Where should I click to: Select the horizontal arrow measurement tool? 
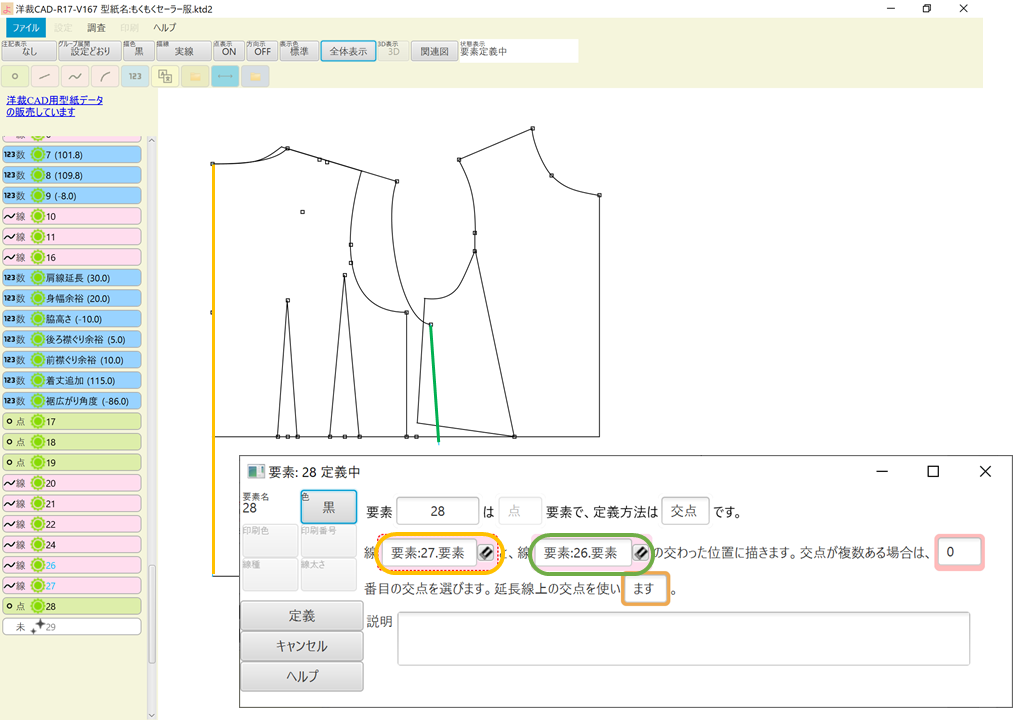(224, 76)
